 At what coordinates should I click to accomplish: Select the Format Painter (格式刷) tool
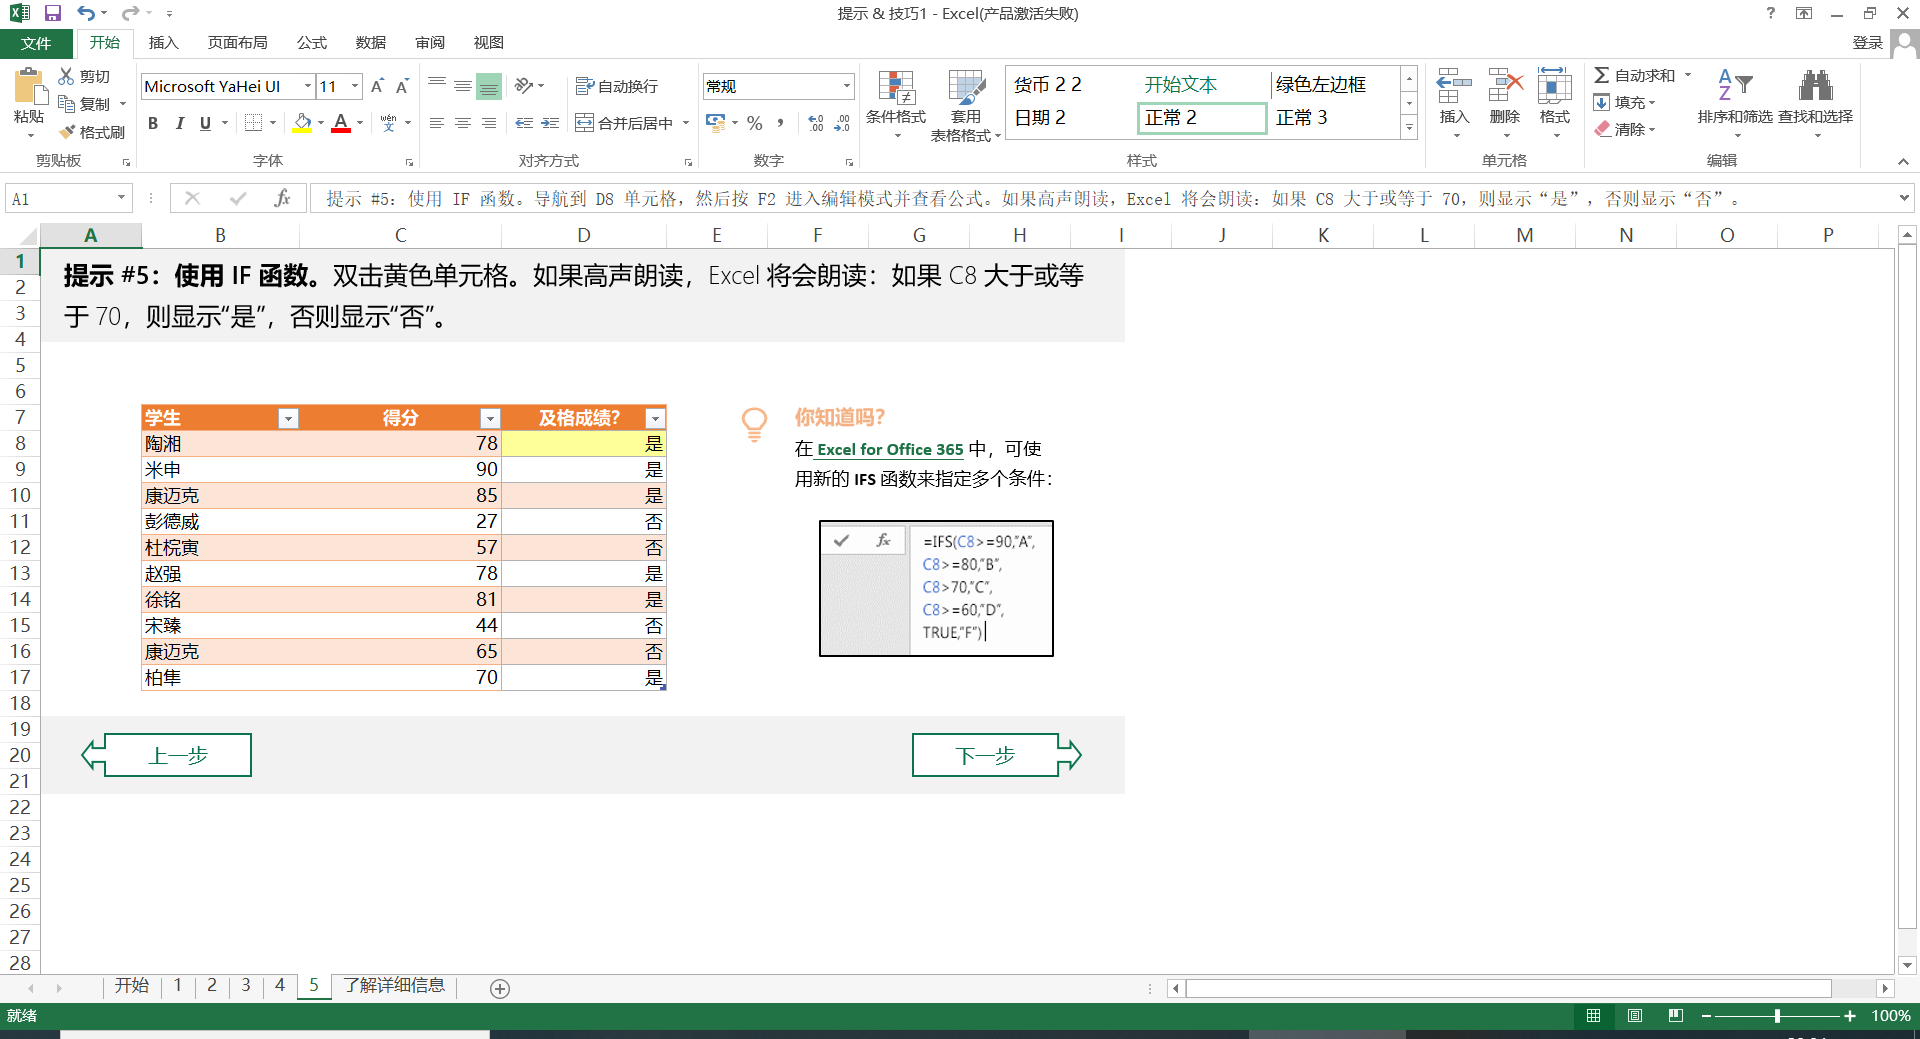[x=93, y=131]
